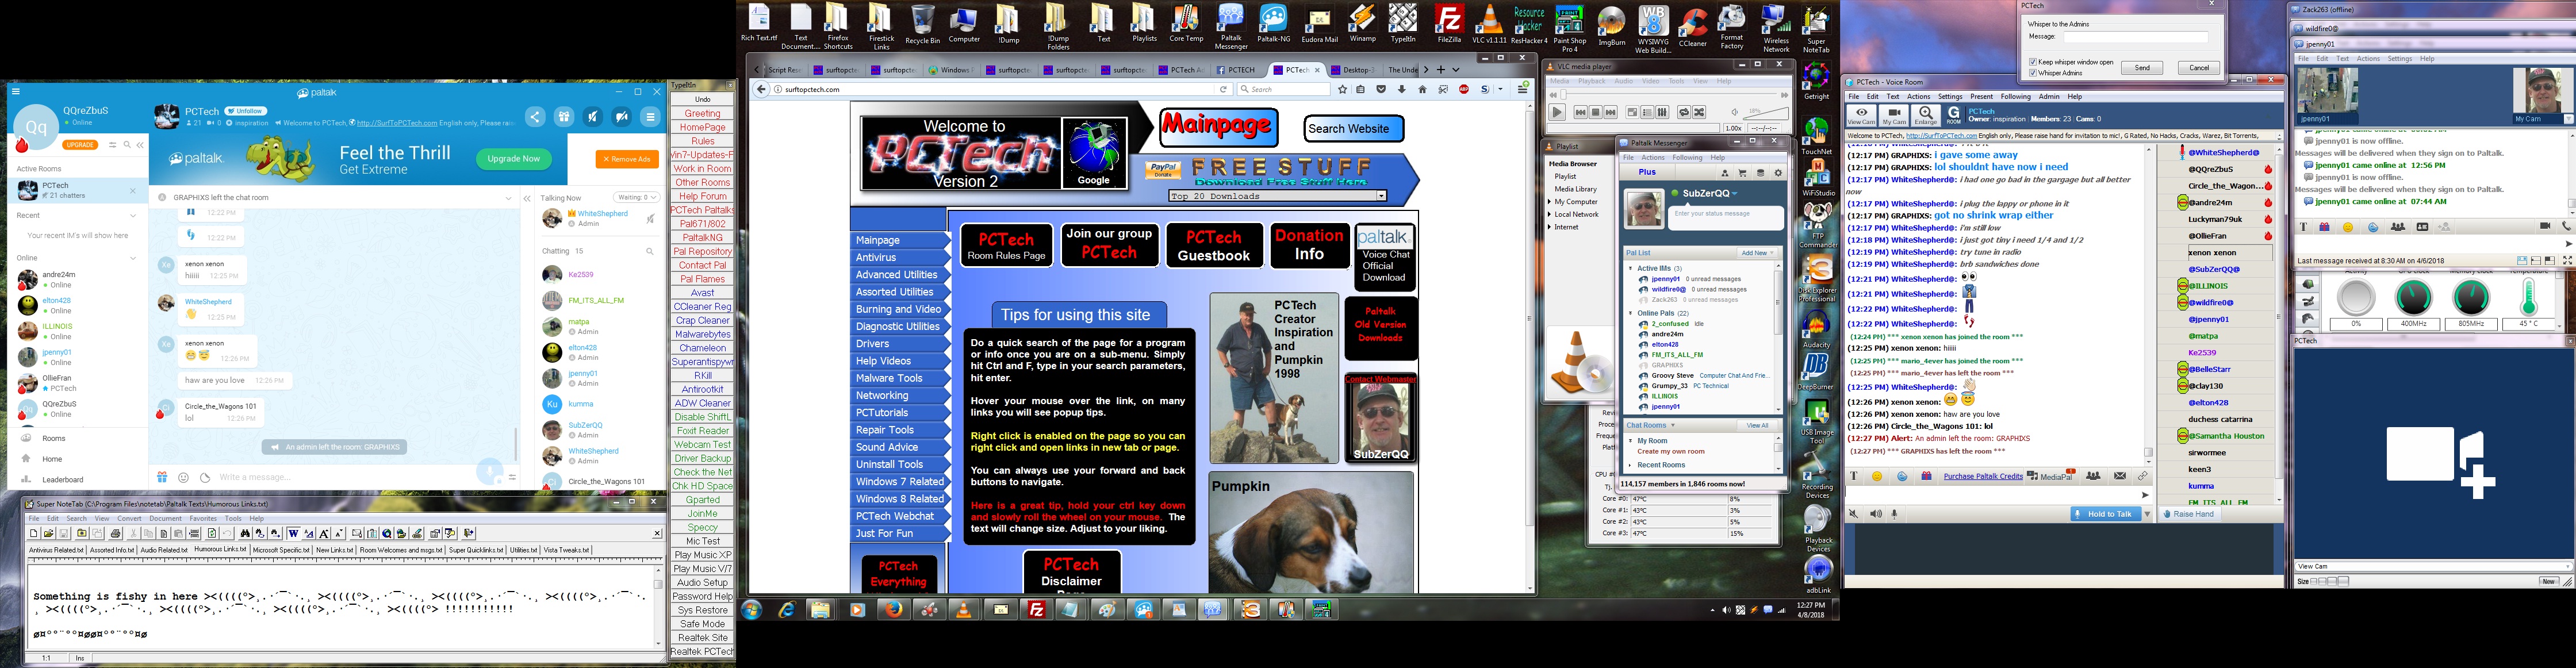Viewport: 2576px width, 668px height.
Task: Toggle the Whisper Admins checkbox
Action: tap(2033, 73)
